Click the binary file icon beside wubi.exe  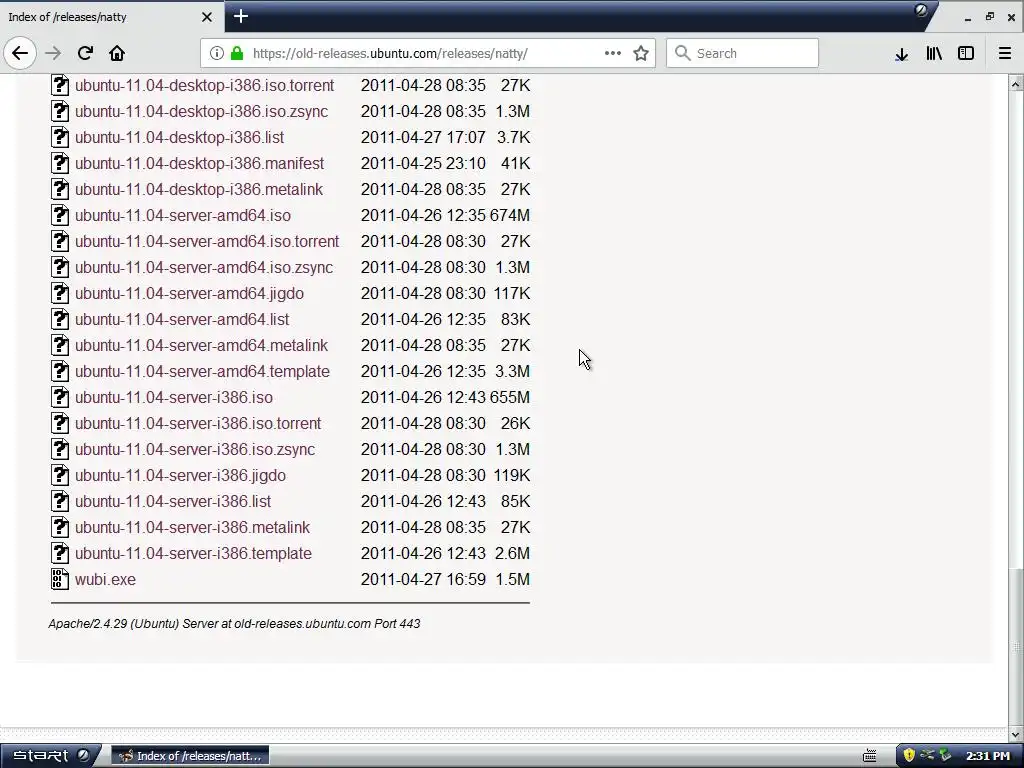(59, 579)
